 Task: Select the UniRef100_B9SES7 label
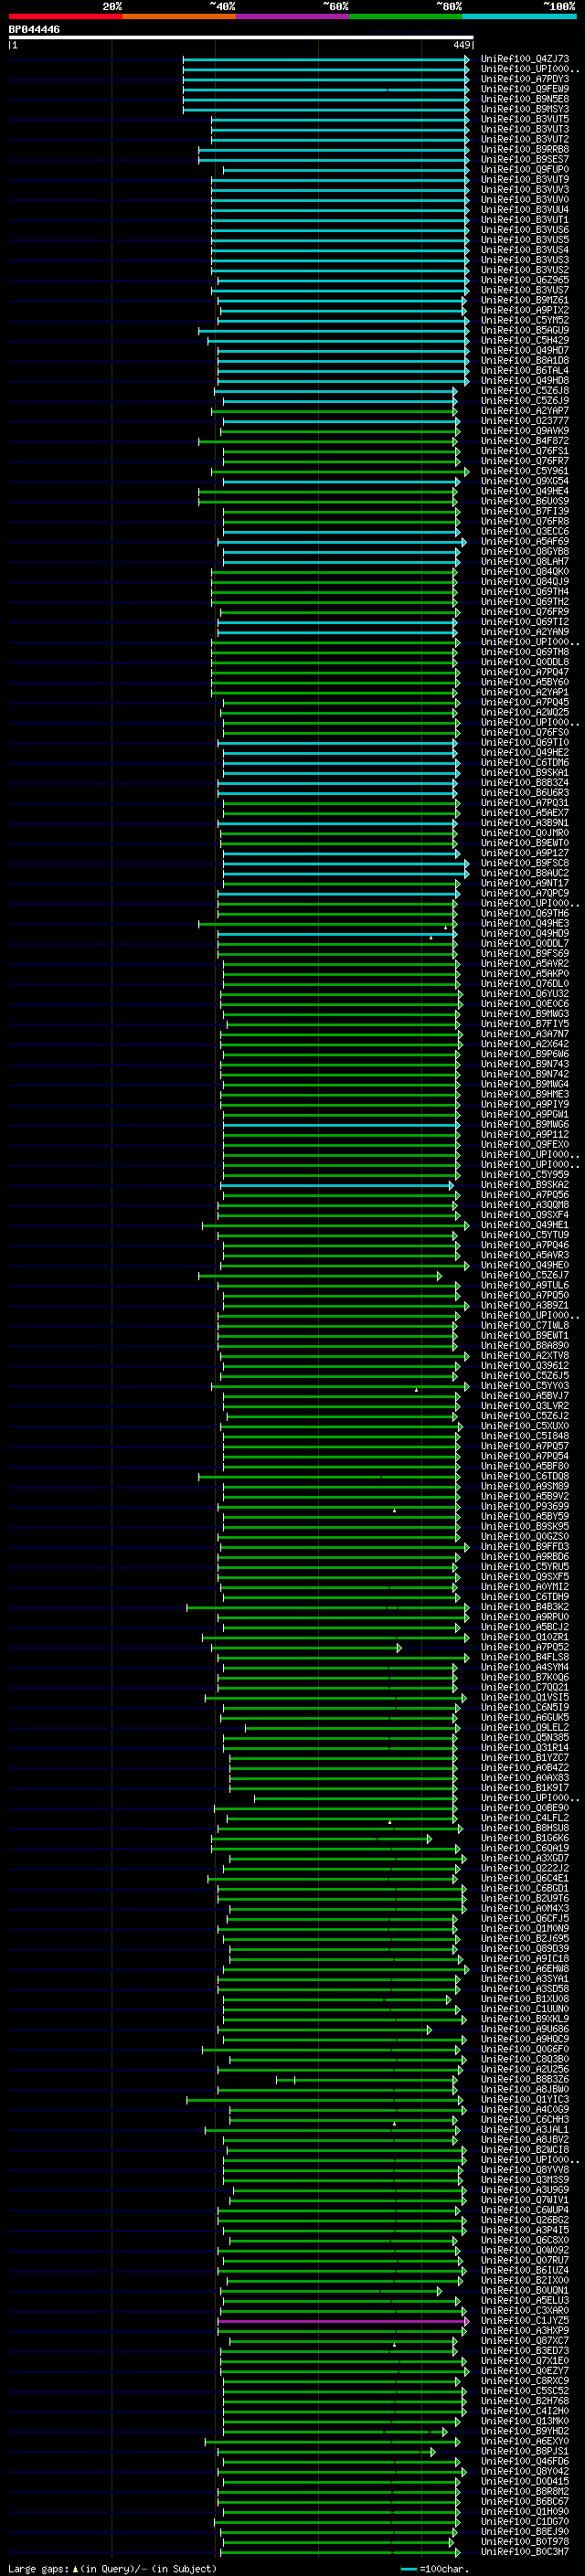[x=525, y=160]
